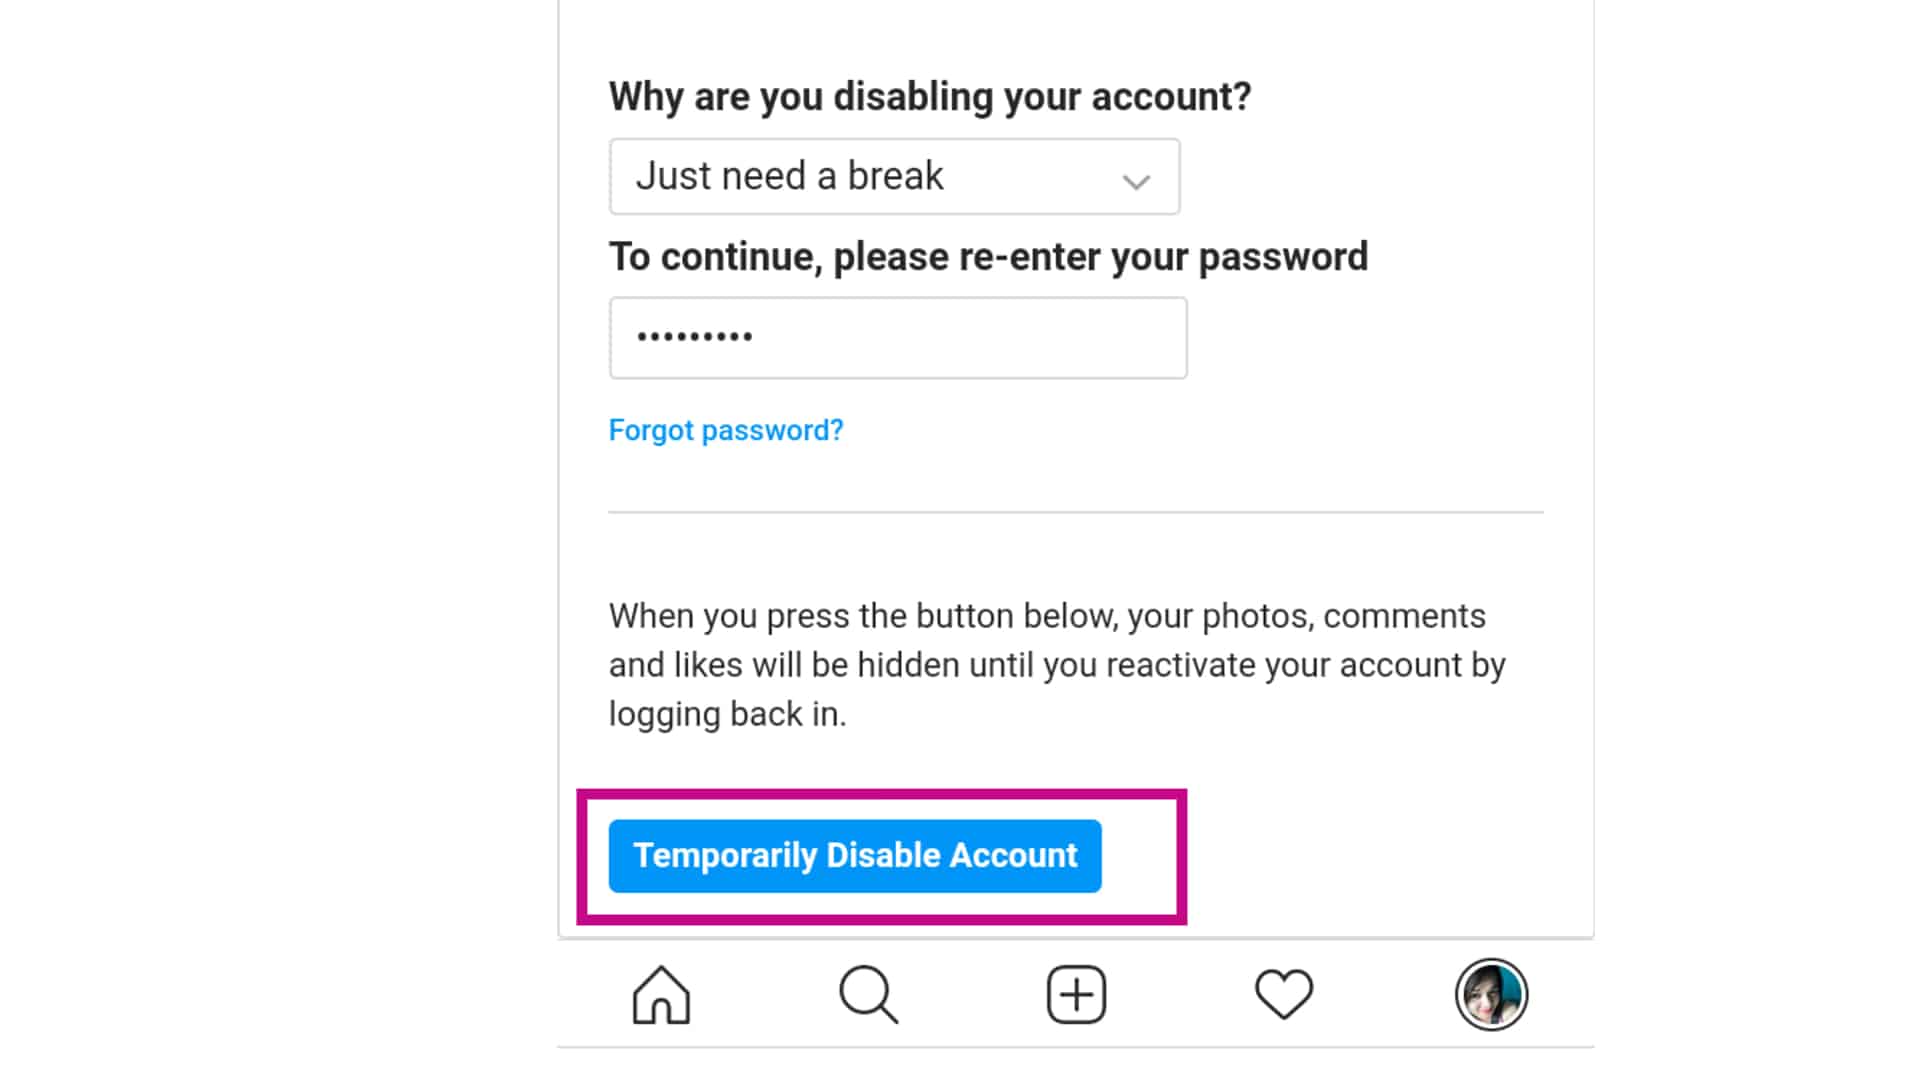Tap the Create Post icon
The height and width of the screenshot is (1080, 1920).
(x=1075, y=993)
